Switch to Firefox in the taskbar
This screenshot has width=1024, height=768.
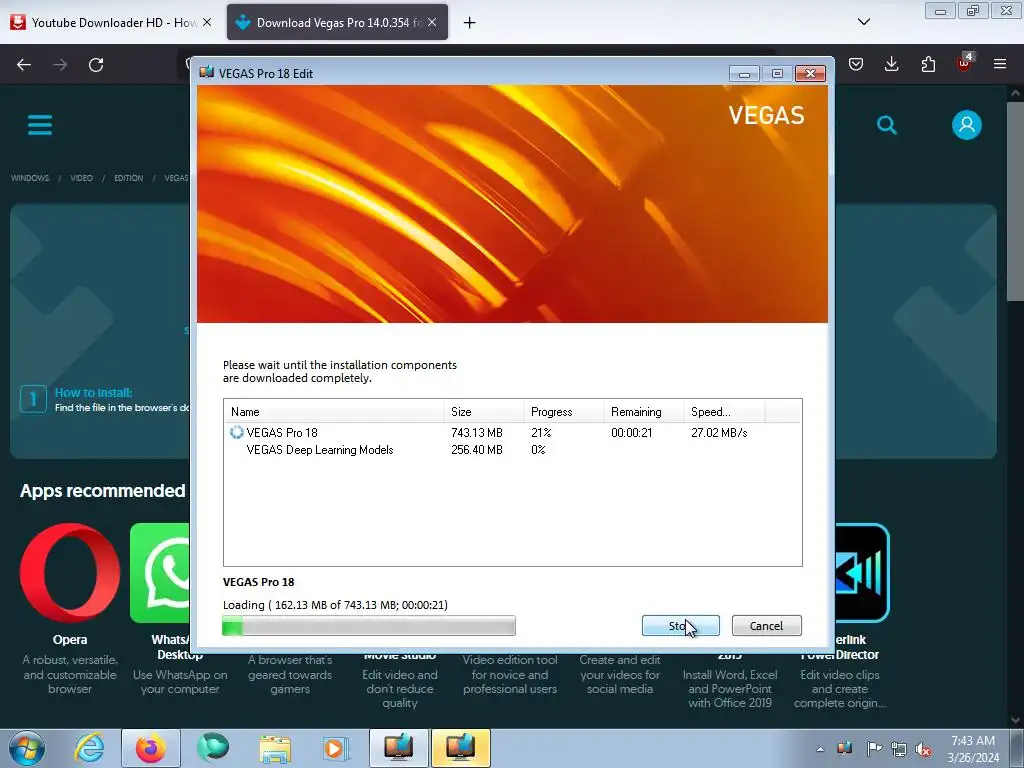click(x=151, y=748)
